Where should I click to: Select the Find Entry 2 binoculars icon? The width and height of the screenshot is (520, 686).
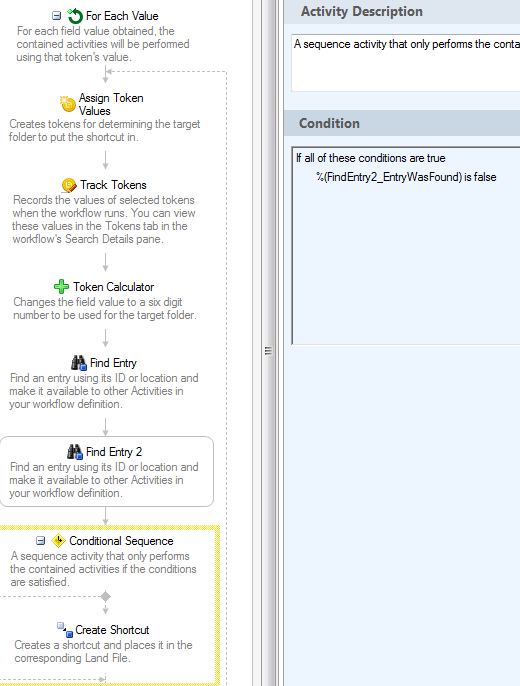tap(75, 452)
